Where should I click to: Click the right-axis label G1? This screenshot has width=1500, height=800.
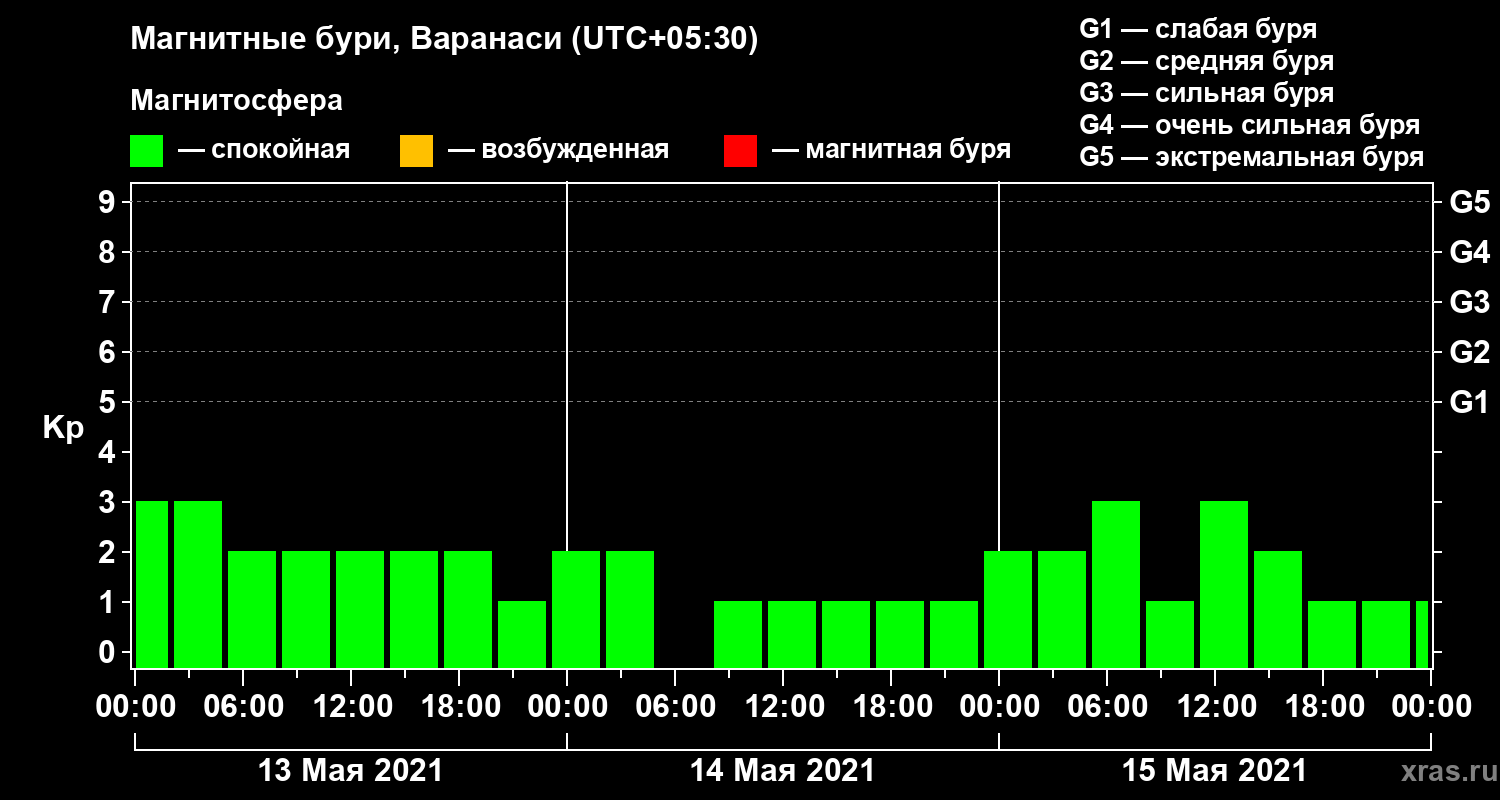click(x=1469, y=403)
